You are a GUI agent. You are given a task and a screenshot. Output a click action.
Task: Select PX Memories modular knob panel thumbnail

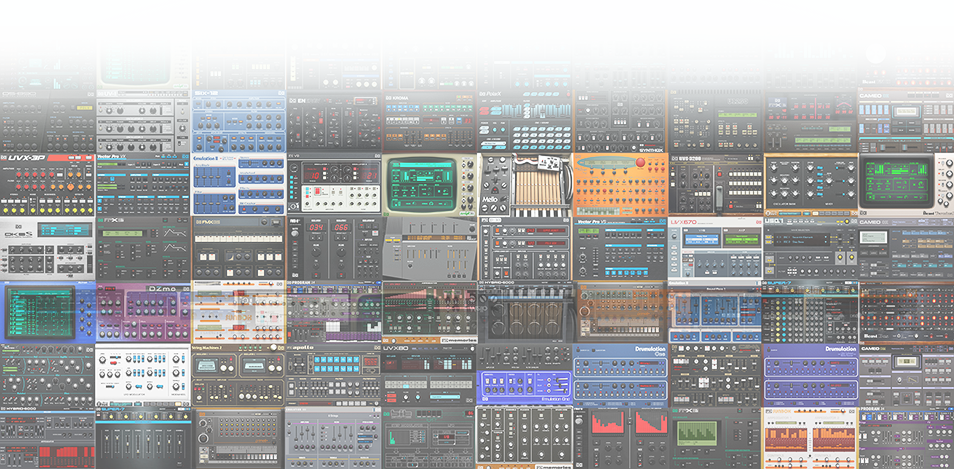[x=525, y=438]
